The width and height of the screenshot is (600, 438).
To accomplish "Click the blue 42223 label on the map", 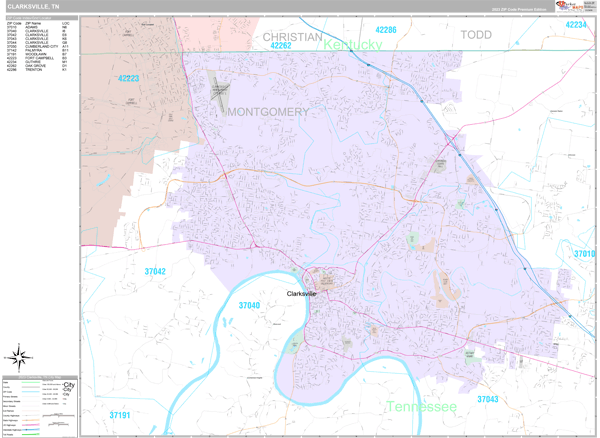I will click(x=129, y=78).
